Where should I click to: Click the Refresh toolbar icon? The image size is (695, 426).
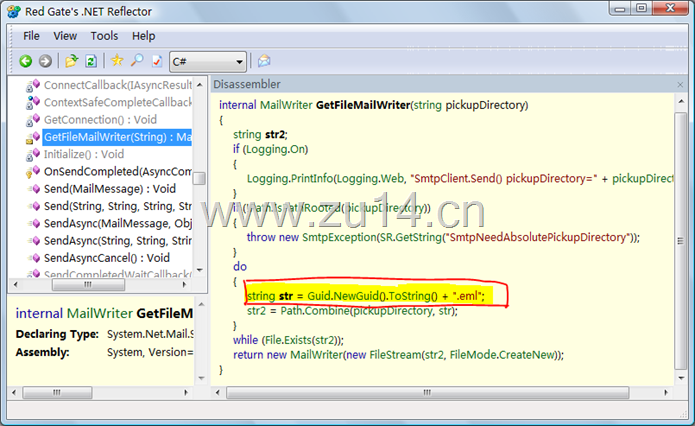tap(91, 61)
